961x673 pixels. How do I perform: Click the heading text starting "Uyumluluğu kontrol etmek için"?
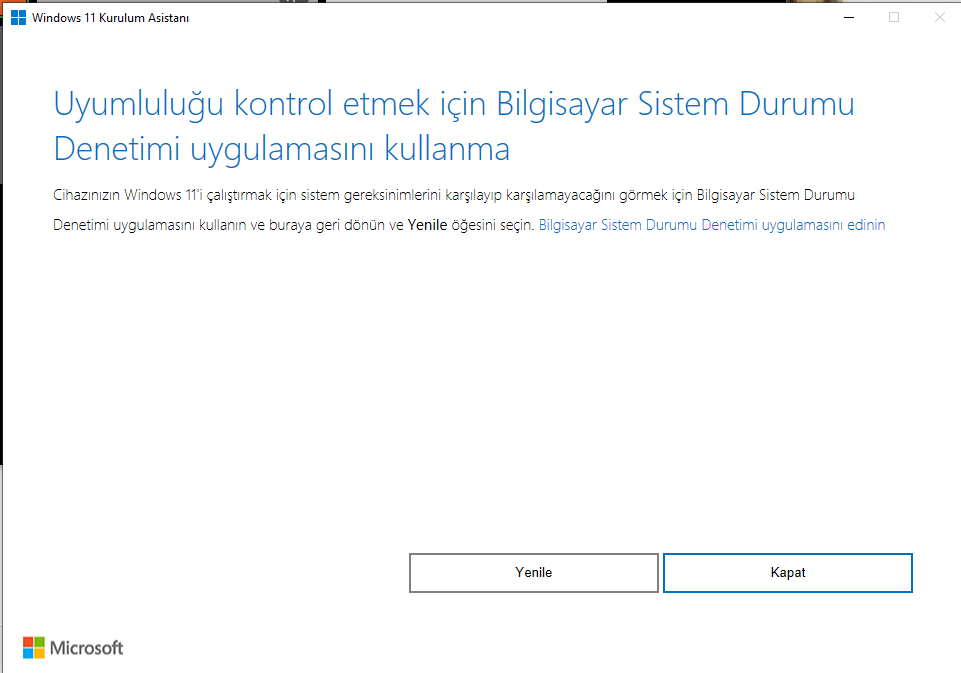point(454,126)
